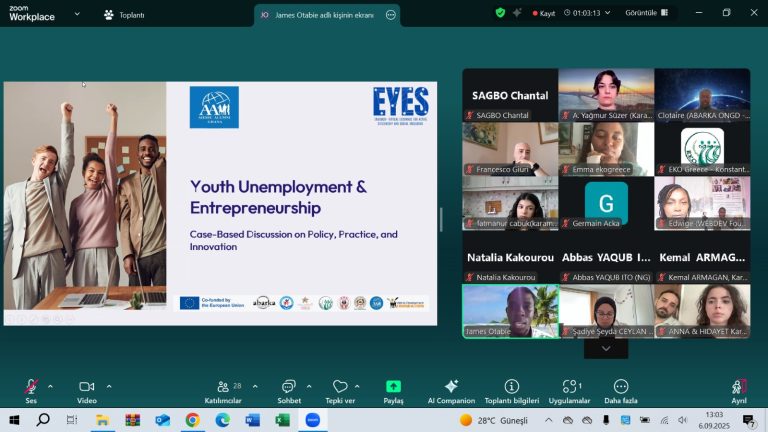Expand audio options arrow beside Ses

pos(50,386)
